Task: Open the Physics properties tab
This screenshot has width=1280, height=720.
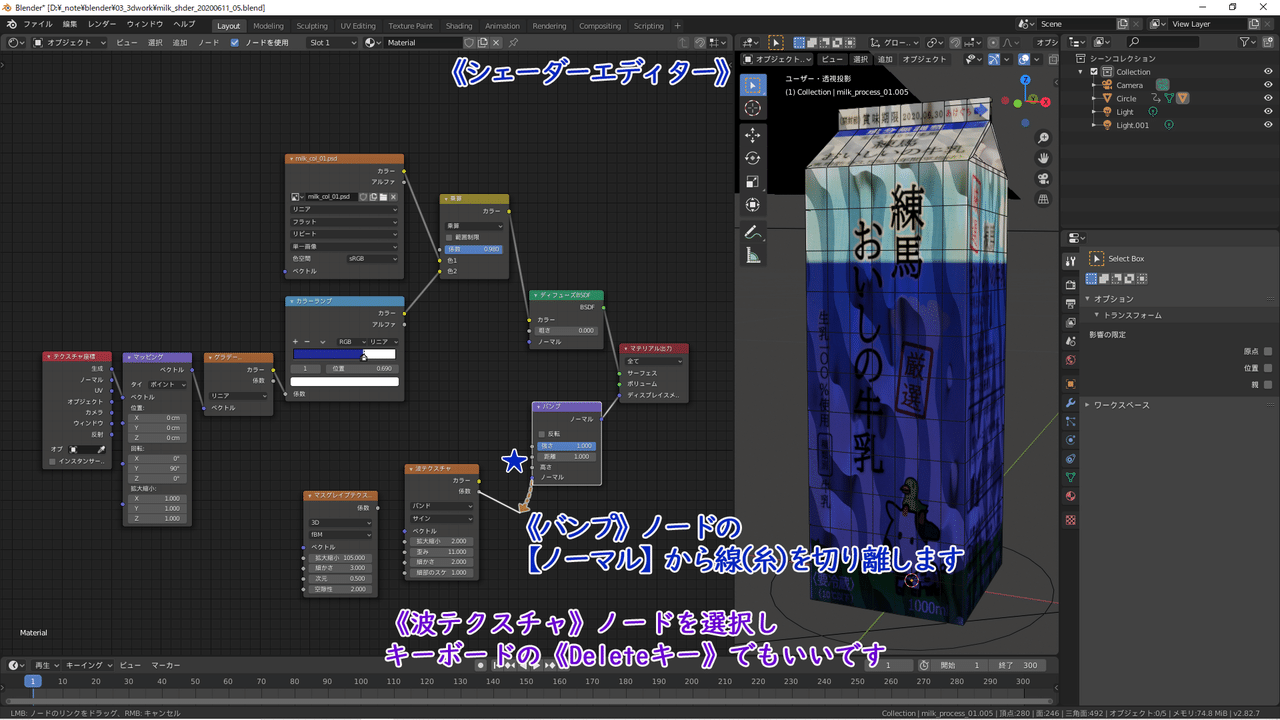Action: [1071, 440]
